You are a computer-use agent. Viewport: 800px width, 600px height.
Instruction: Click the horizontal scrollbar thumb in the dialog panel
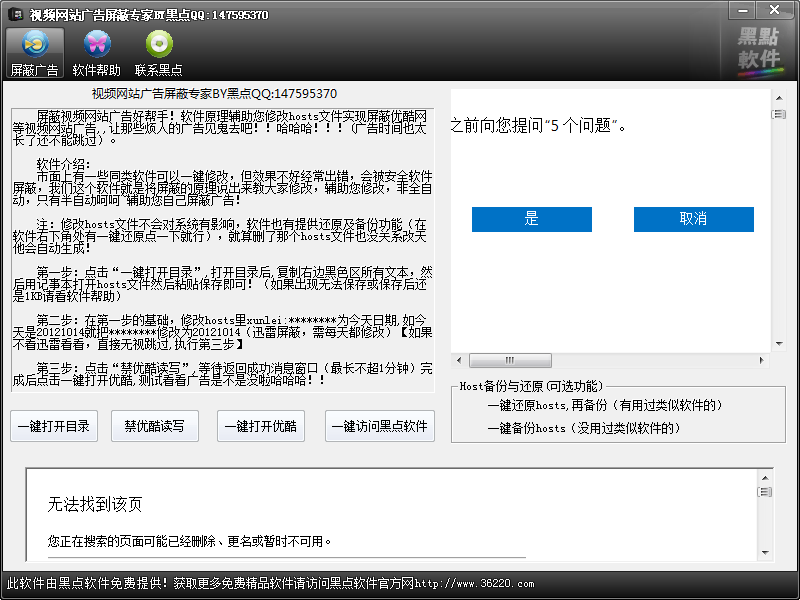(510, 360)
